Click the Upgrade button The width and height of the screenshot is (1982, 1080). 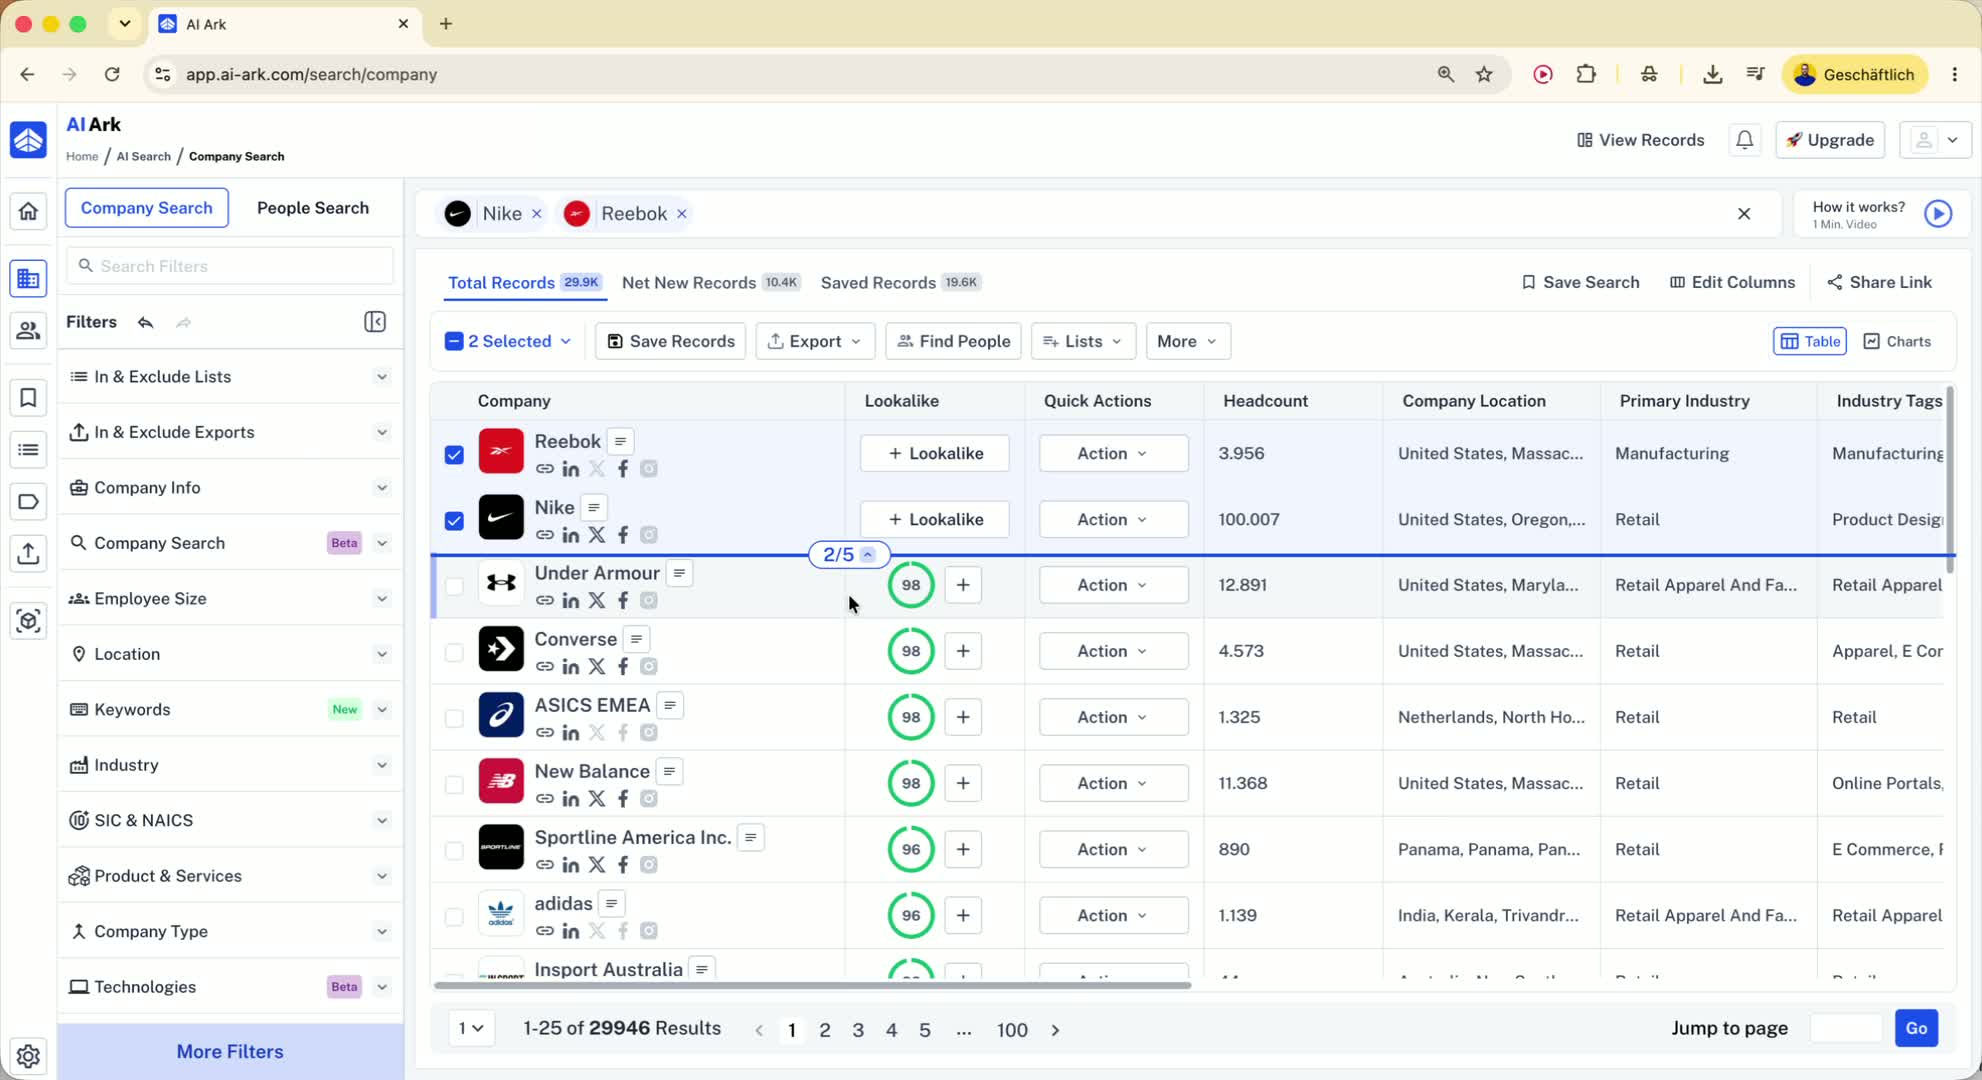tap(1830, 140)
